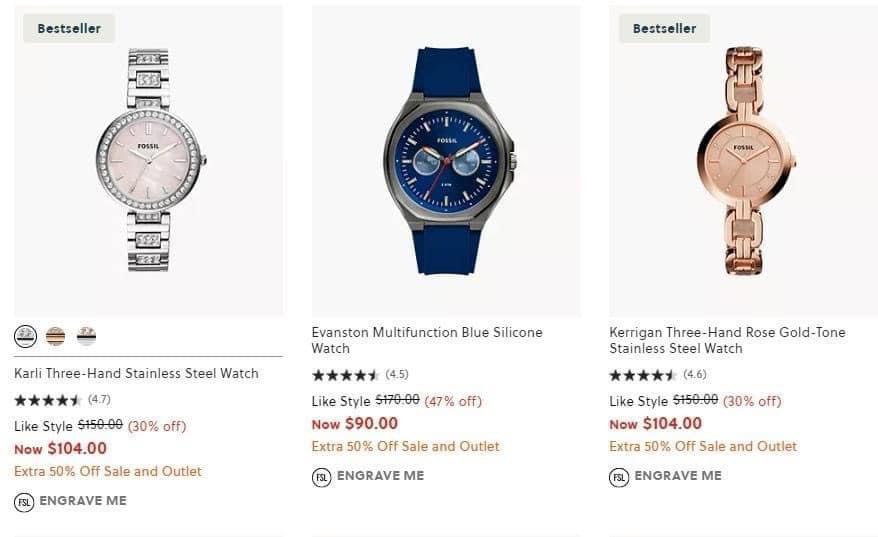Click ENGRAVE ME text under Kerrigan watch
Image resolution: width=878 pixels, height=537 pixels.
677,476
